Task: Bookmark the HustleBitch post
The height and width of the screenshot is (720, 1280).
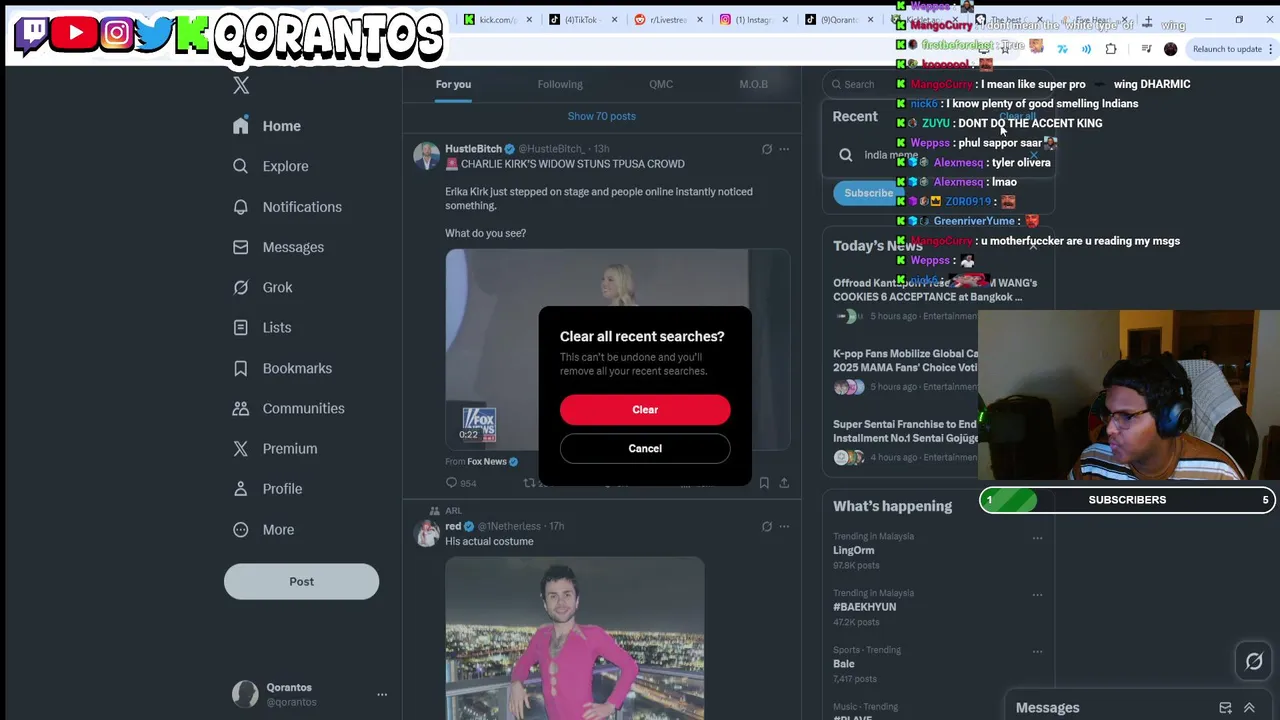Action: point(764,483)
